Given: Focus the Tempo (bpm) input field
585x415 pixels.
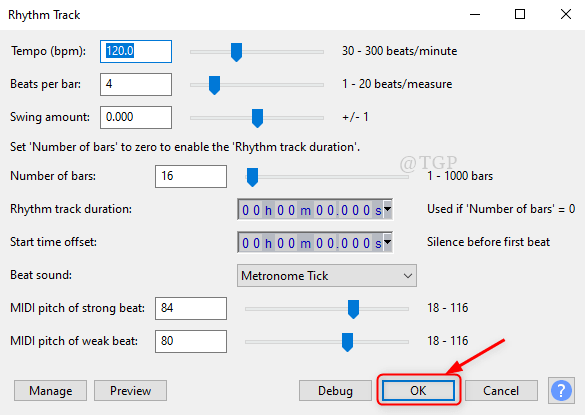Looking at the screenshot, I should (136, 51).
